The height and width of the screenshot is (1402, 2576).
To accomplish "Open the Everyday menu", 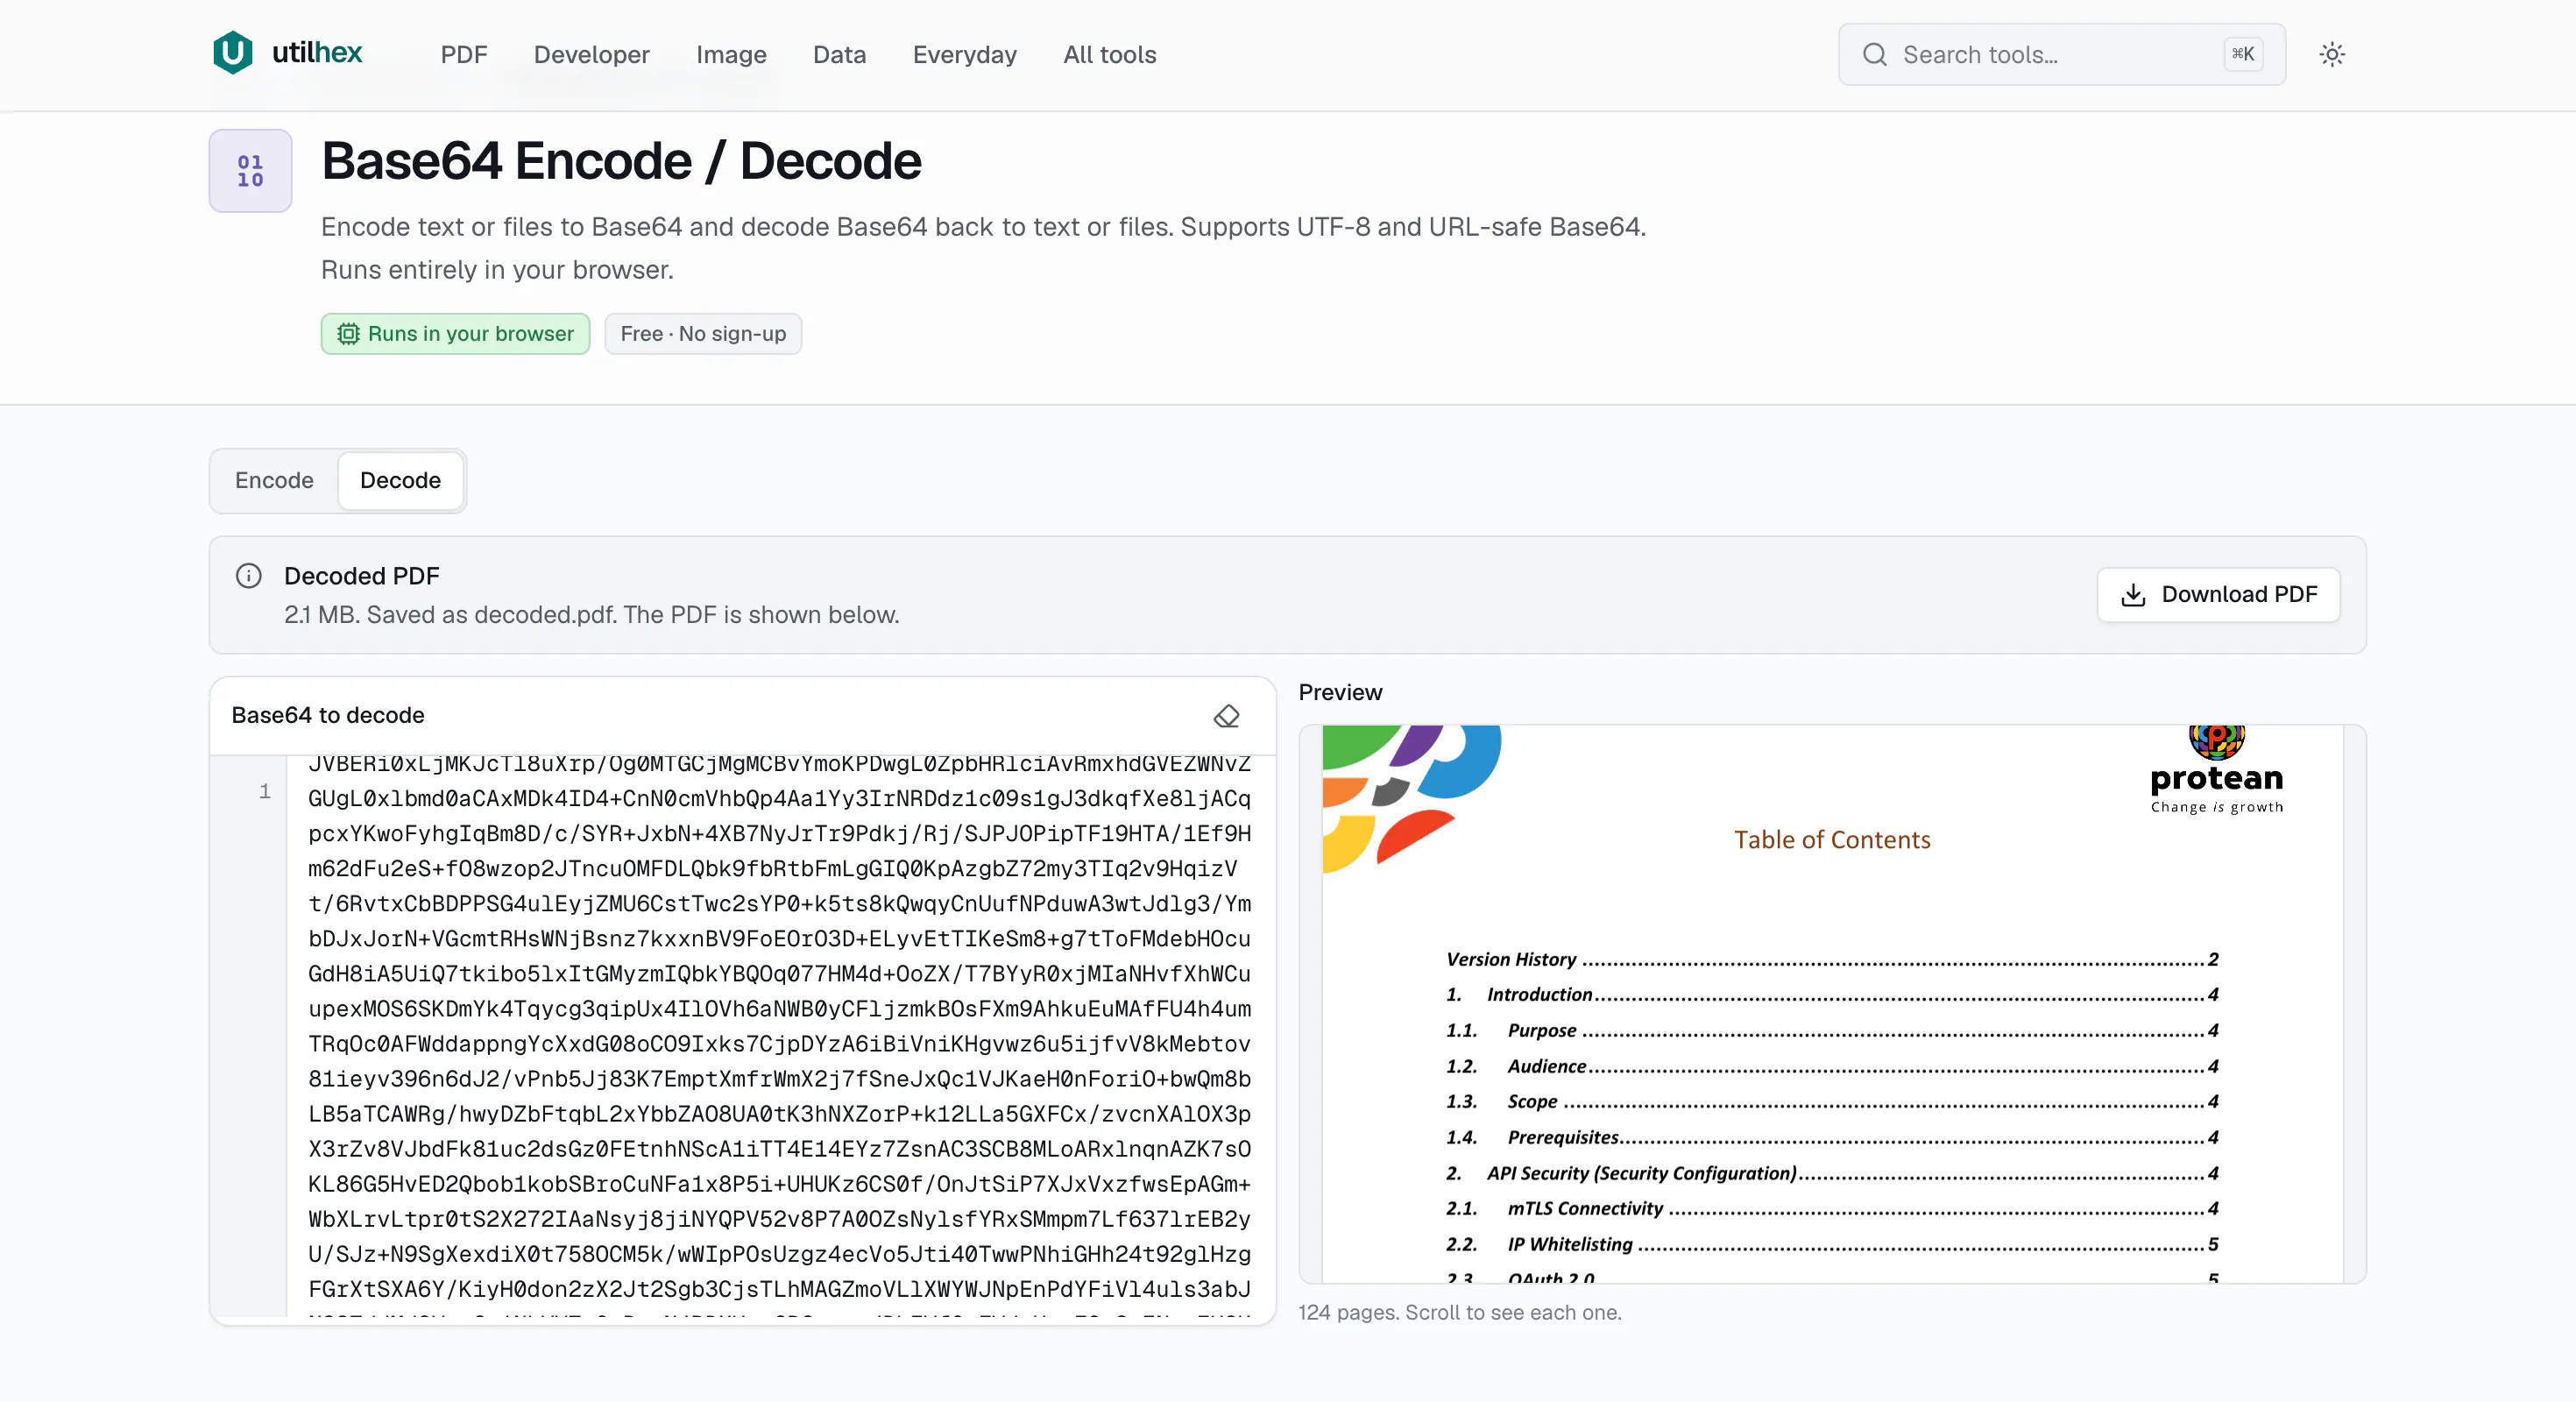I will tap(964, 54).
